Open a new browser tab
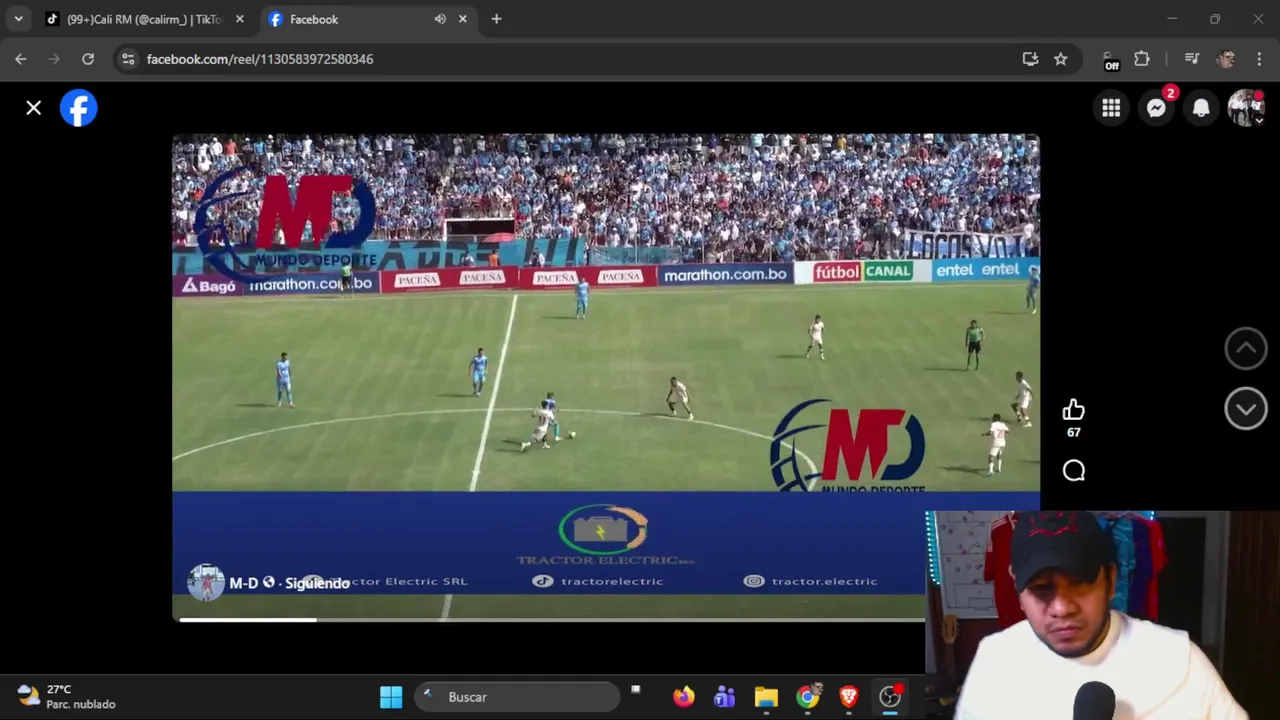Viewport: 1280px width, 720px height. click(x=496, y=19)
